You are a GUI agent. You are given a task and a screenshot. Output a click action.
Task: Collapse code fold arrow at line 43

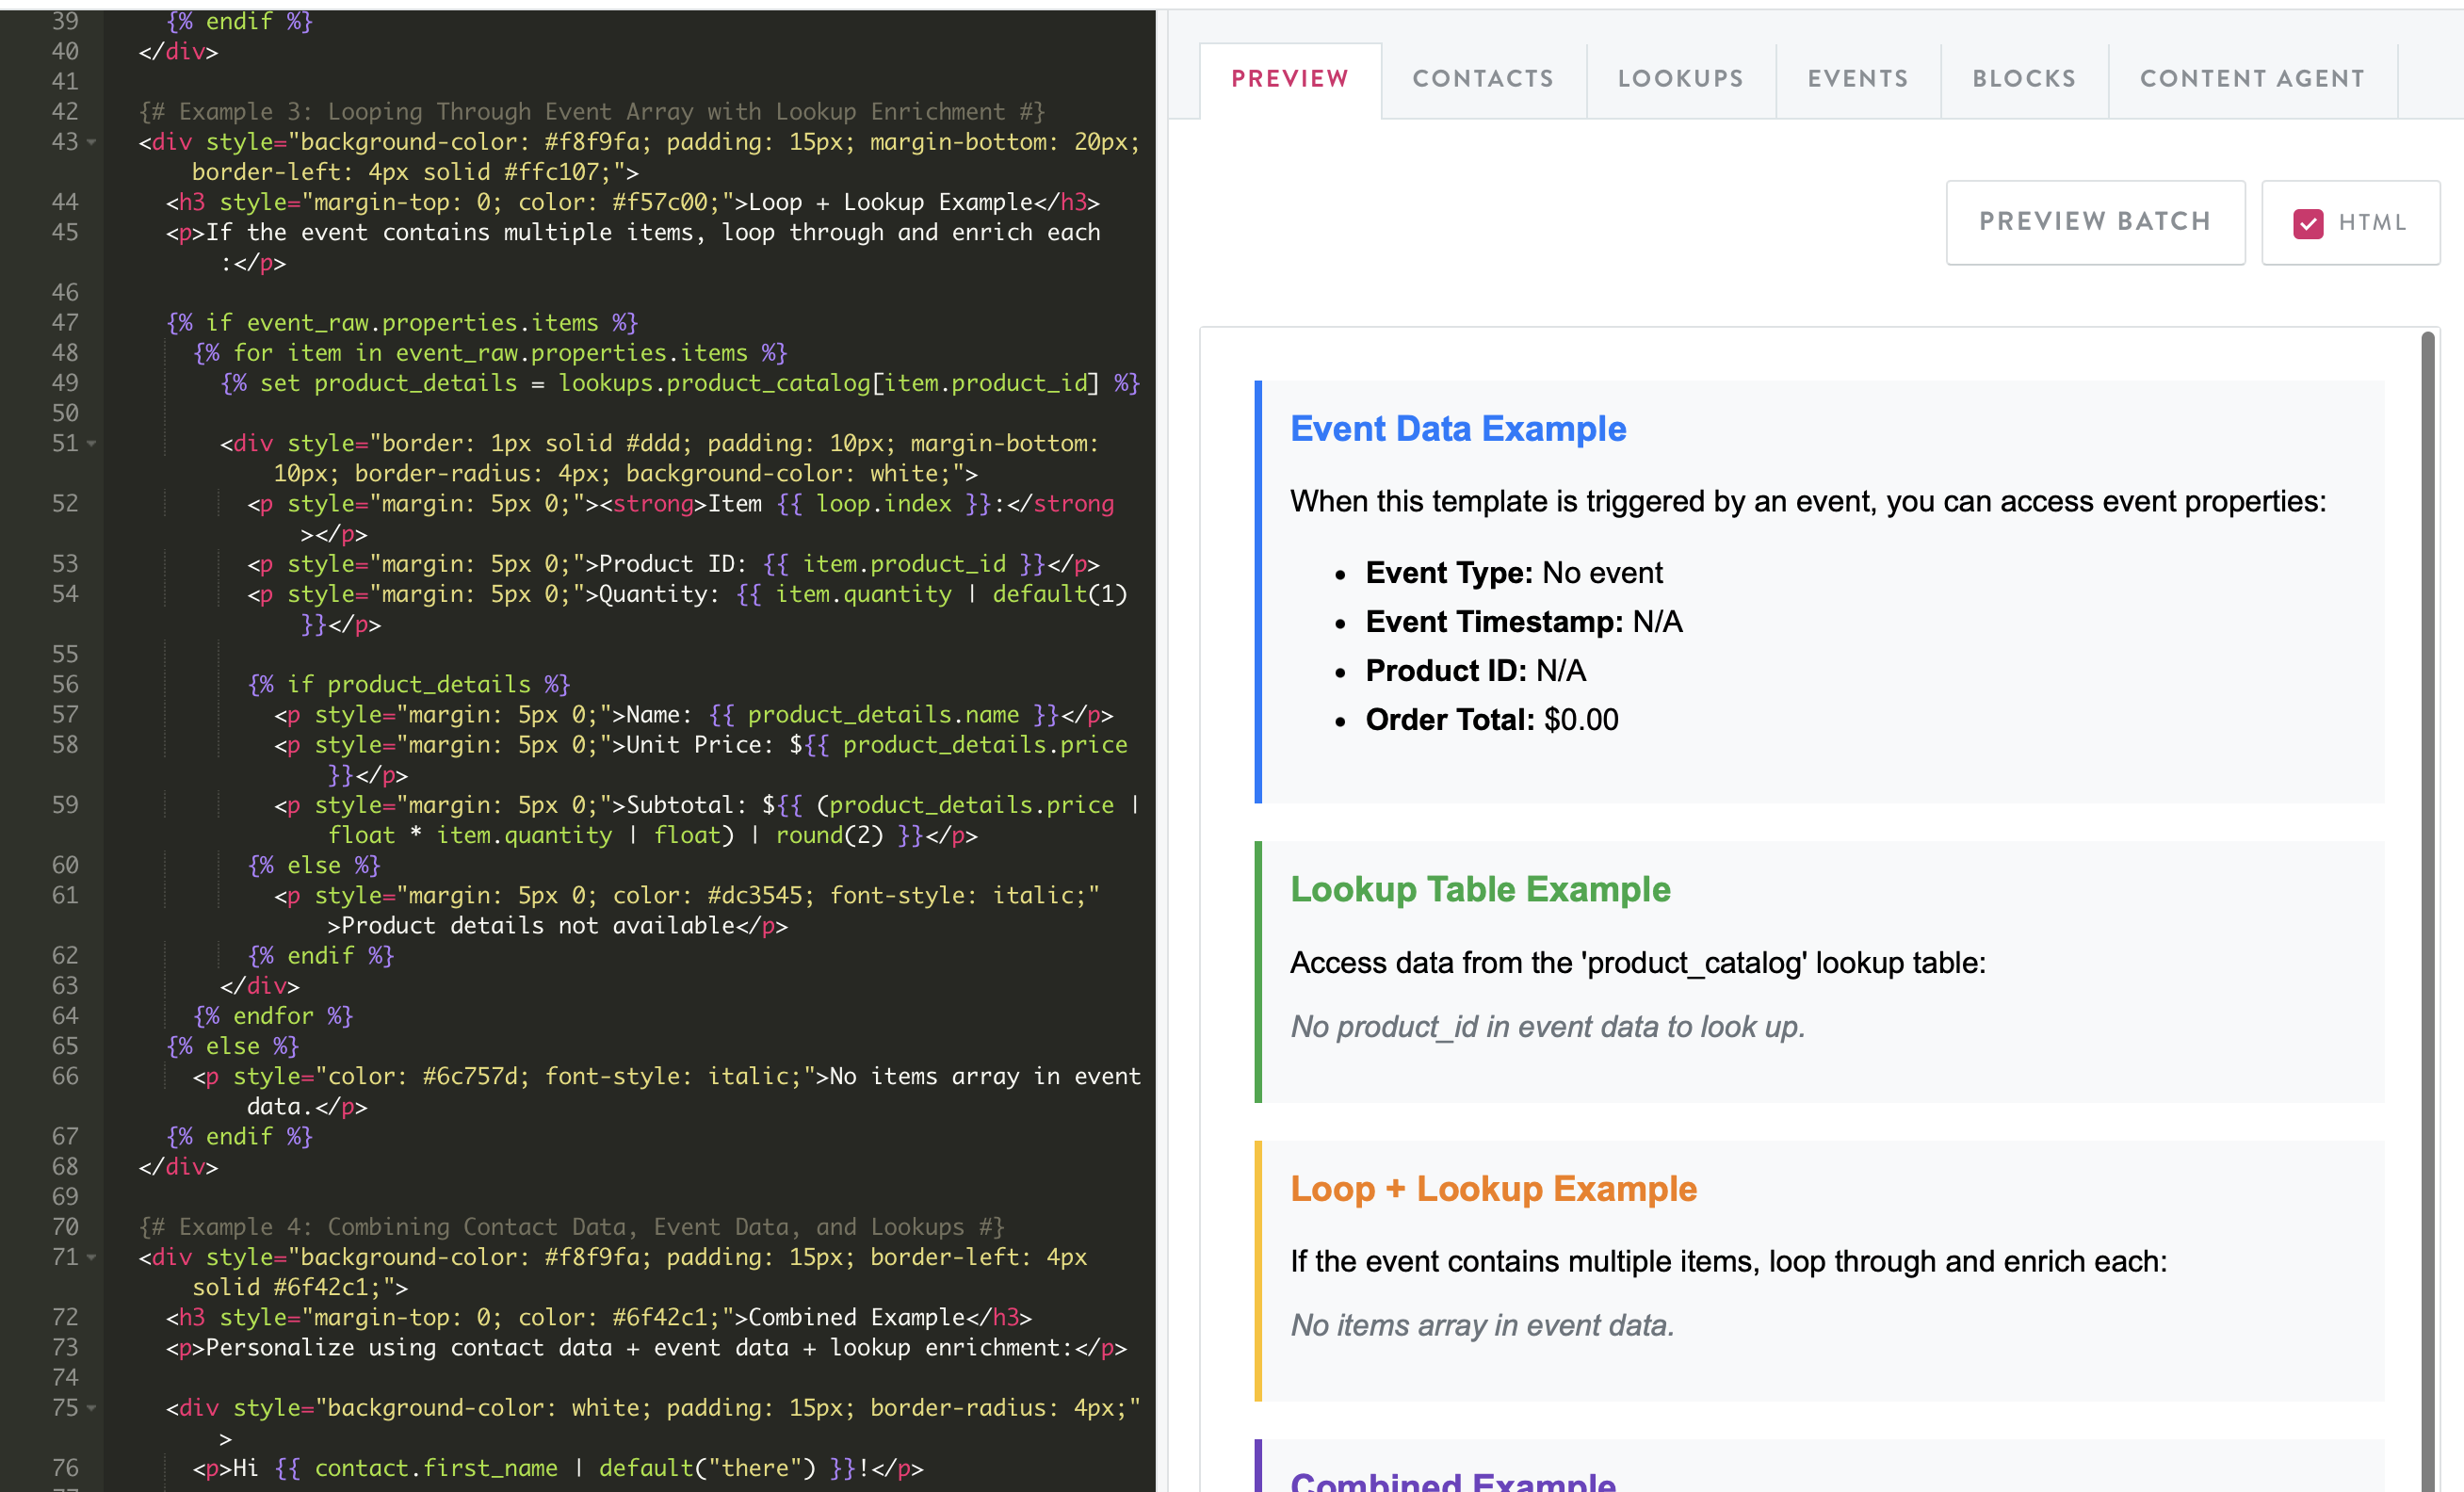[92, 142]
